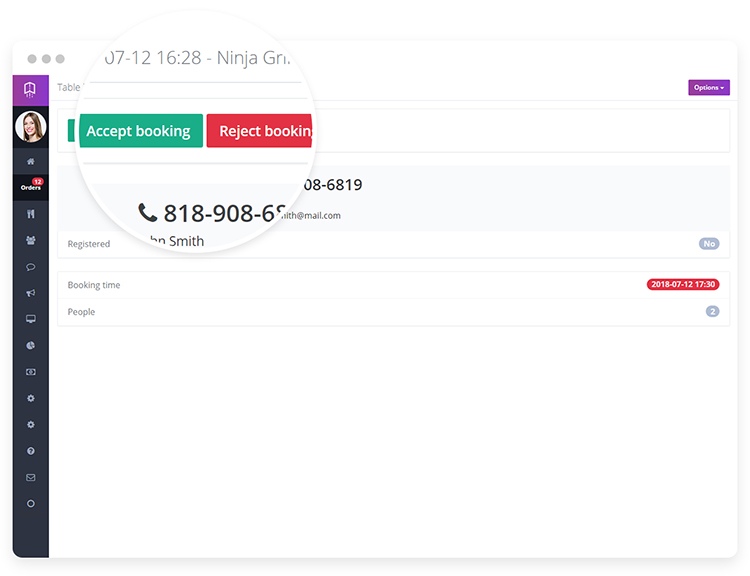Open the question mark help icon
750x576 pixels.
(31, 451)
